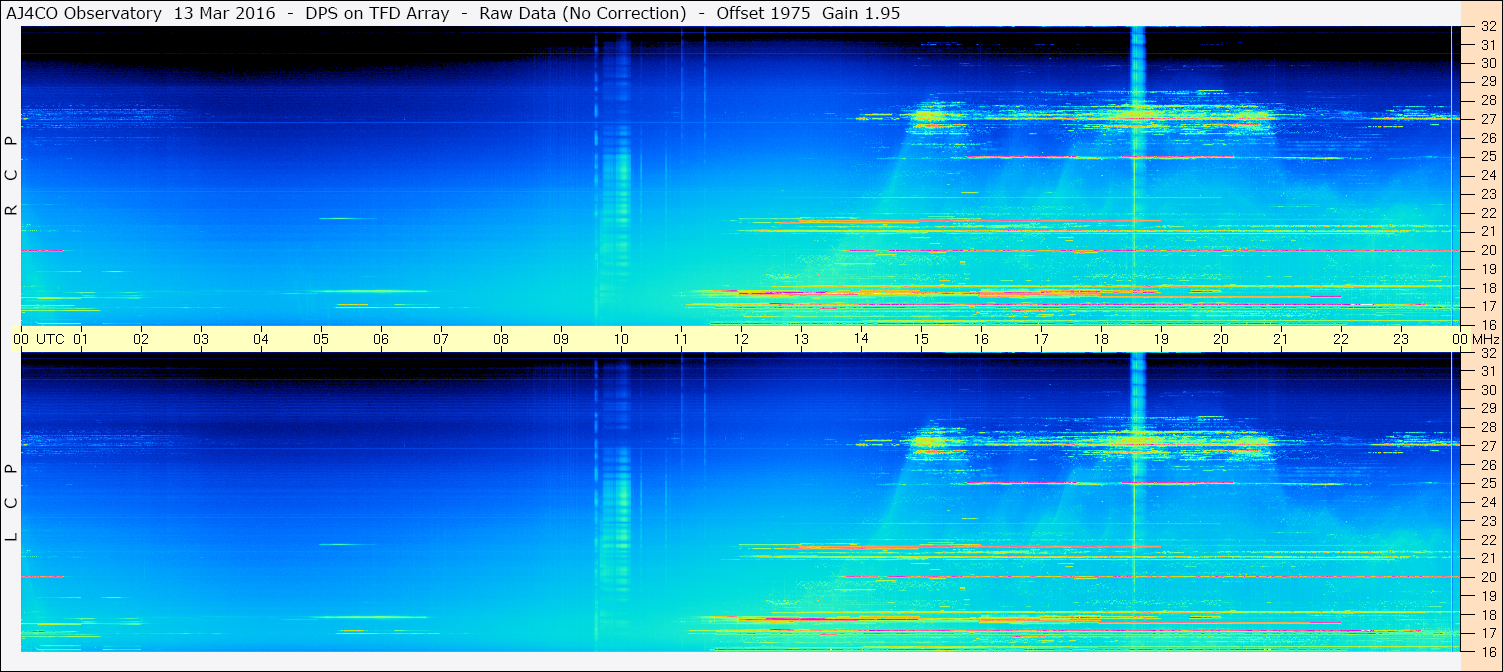1503x672 pixels.
Task: Click the 19 hour tick on the UTC time axis
Action: (x=1161, y=339)
